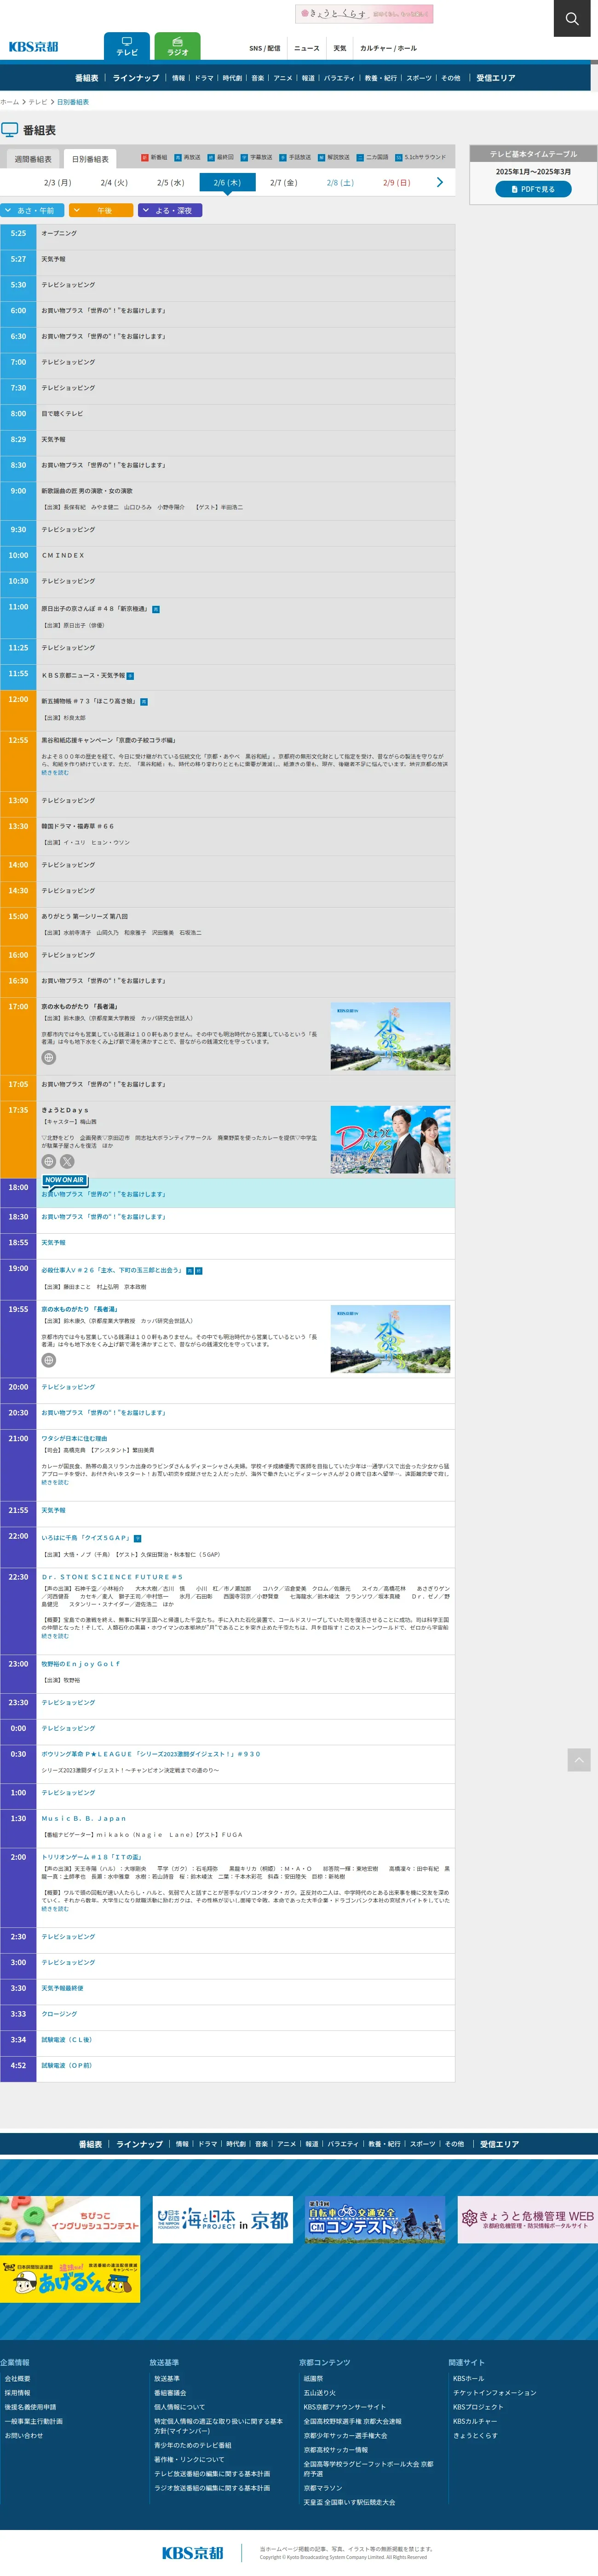Select the 2/4 (火) date tab

point(114,183)
